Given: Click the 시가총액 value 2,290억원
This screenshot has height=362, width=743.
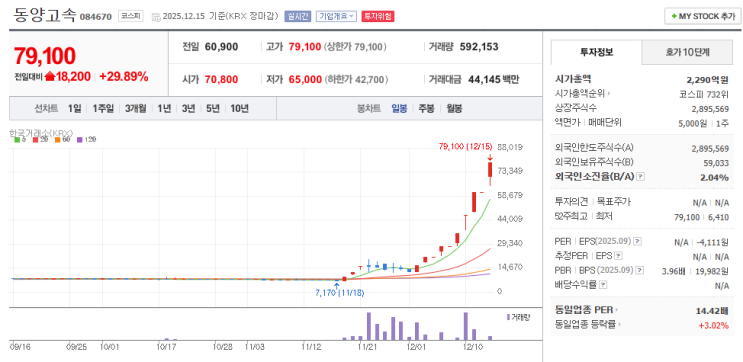Looking at the screenshot, I should 707,79.
